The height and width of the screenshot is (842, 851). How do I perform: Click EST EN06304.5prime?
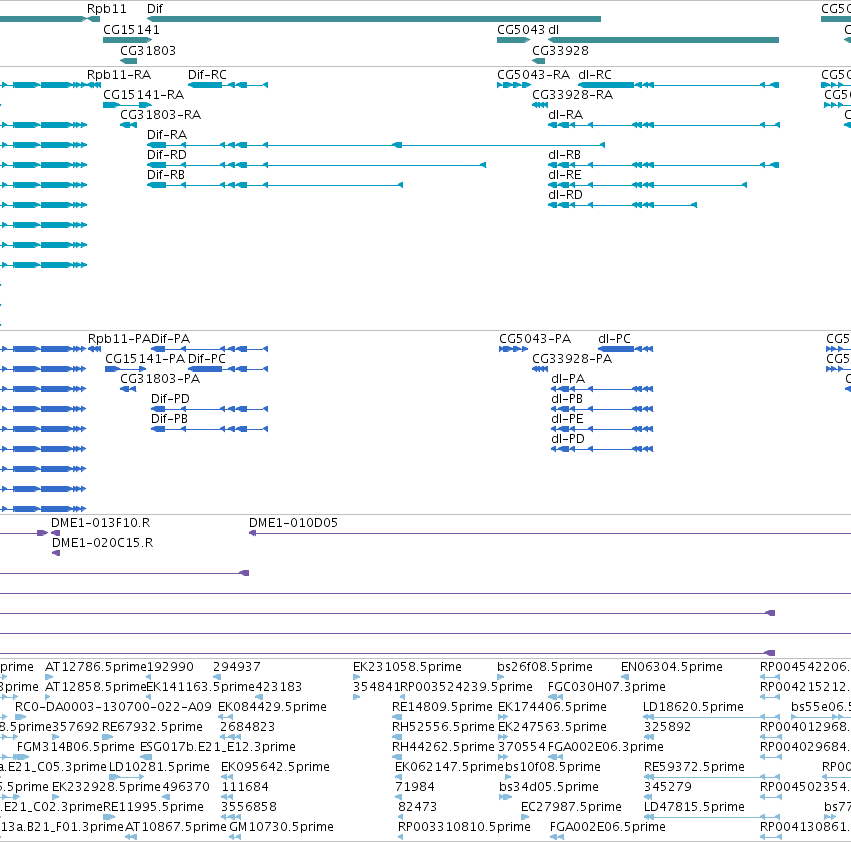(x=672, y=667)
